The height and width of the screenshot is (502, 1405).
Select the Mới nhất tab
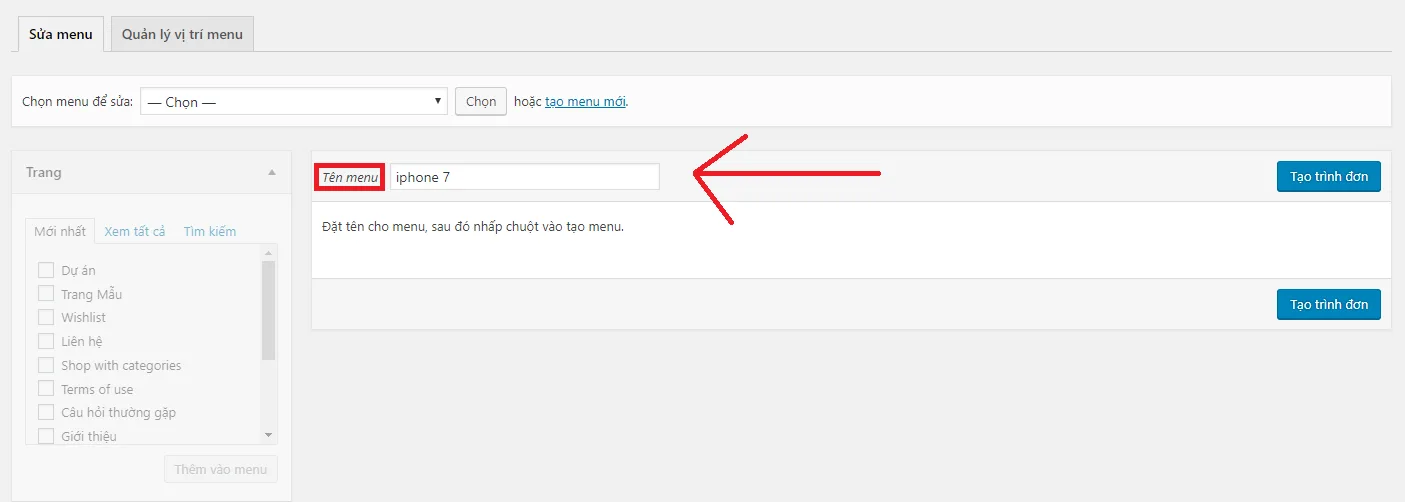(60, 231)
